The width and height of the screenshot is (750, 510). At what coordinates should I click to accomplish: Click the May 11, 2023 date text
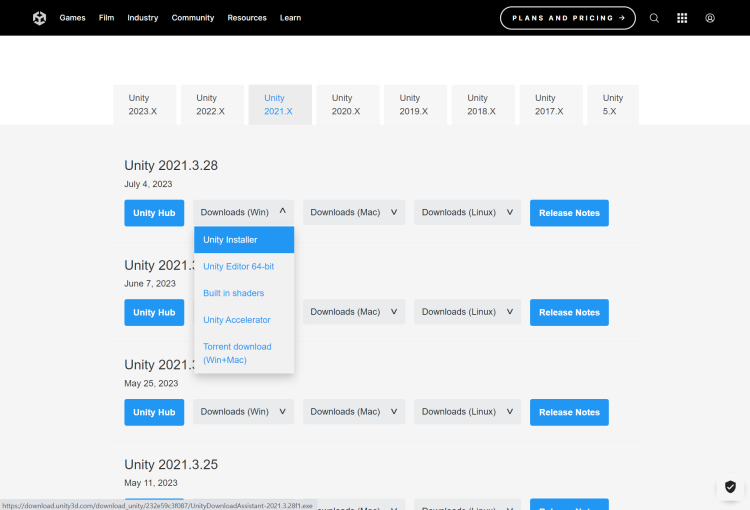(151, 483)
